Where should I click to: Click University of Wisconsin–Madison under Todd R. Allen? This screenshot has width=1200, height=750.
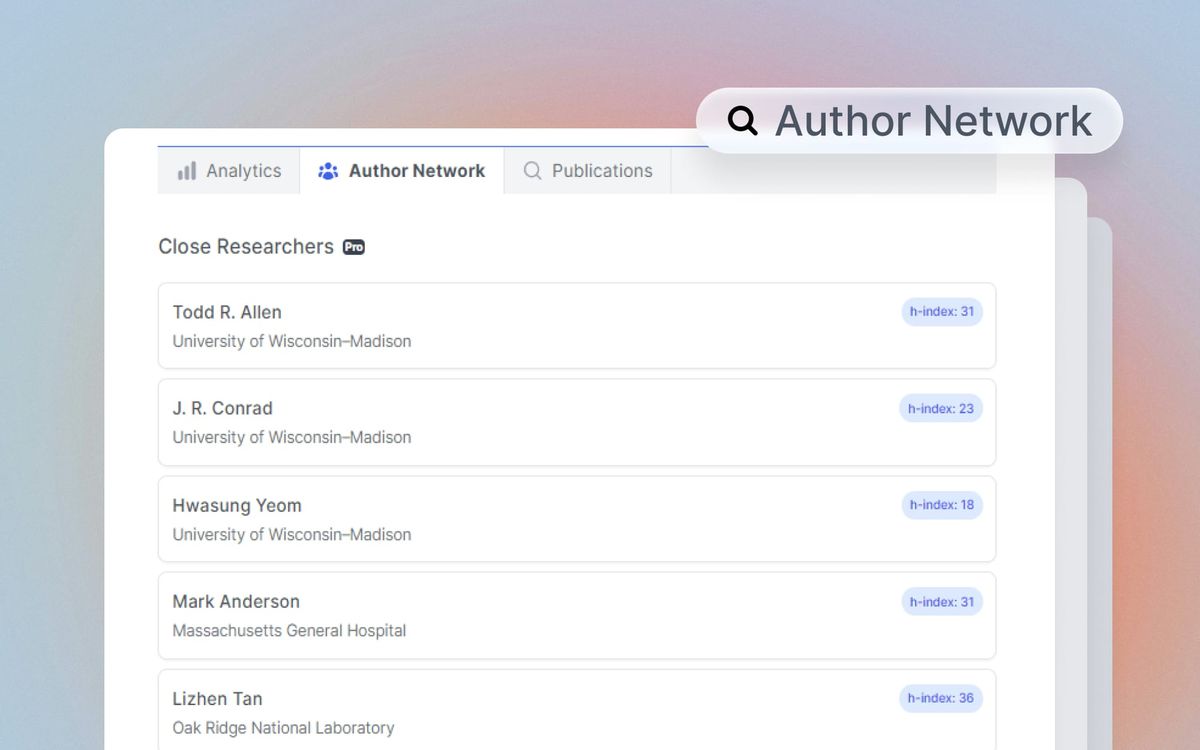click(x=291, y=341)
